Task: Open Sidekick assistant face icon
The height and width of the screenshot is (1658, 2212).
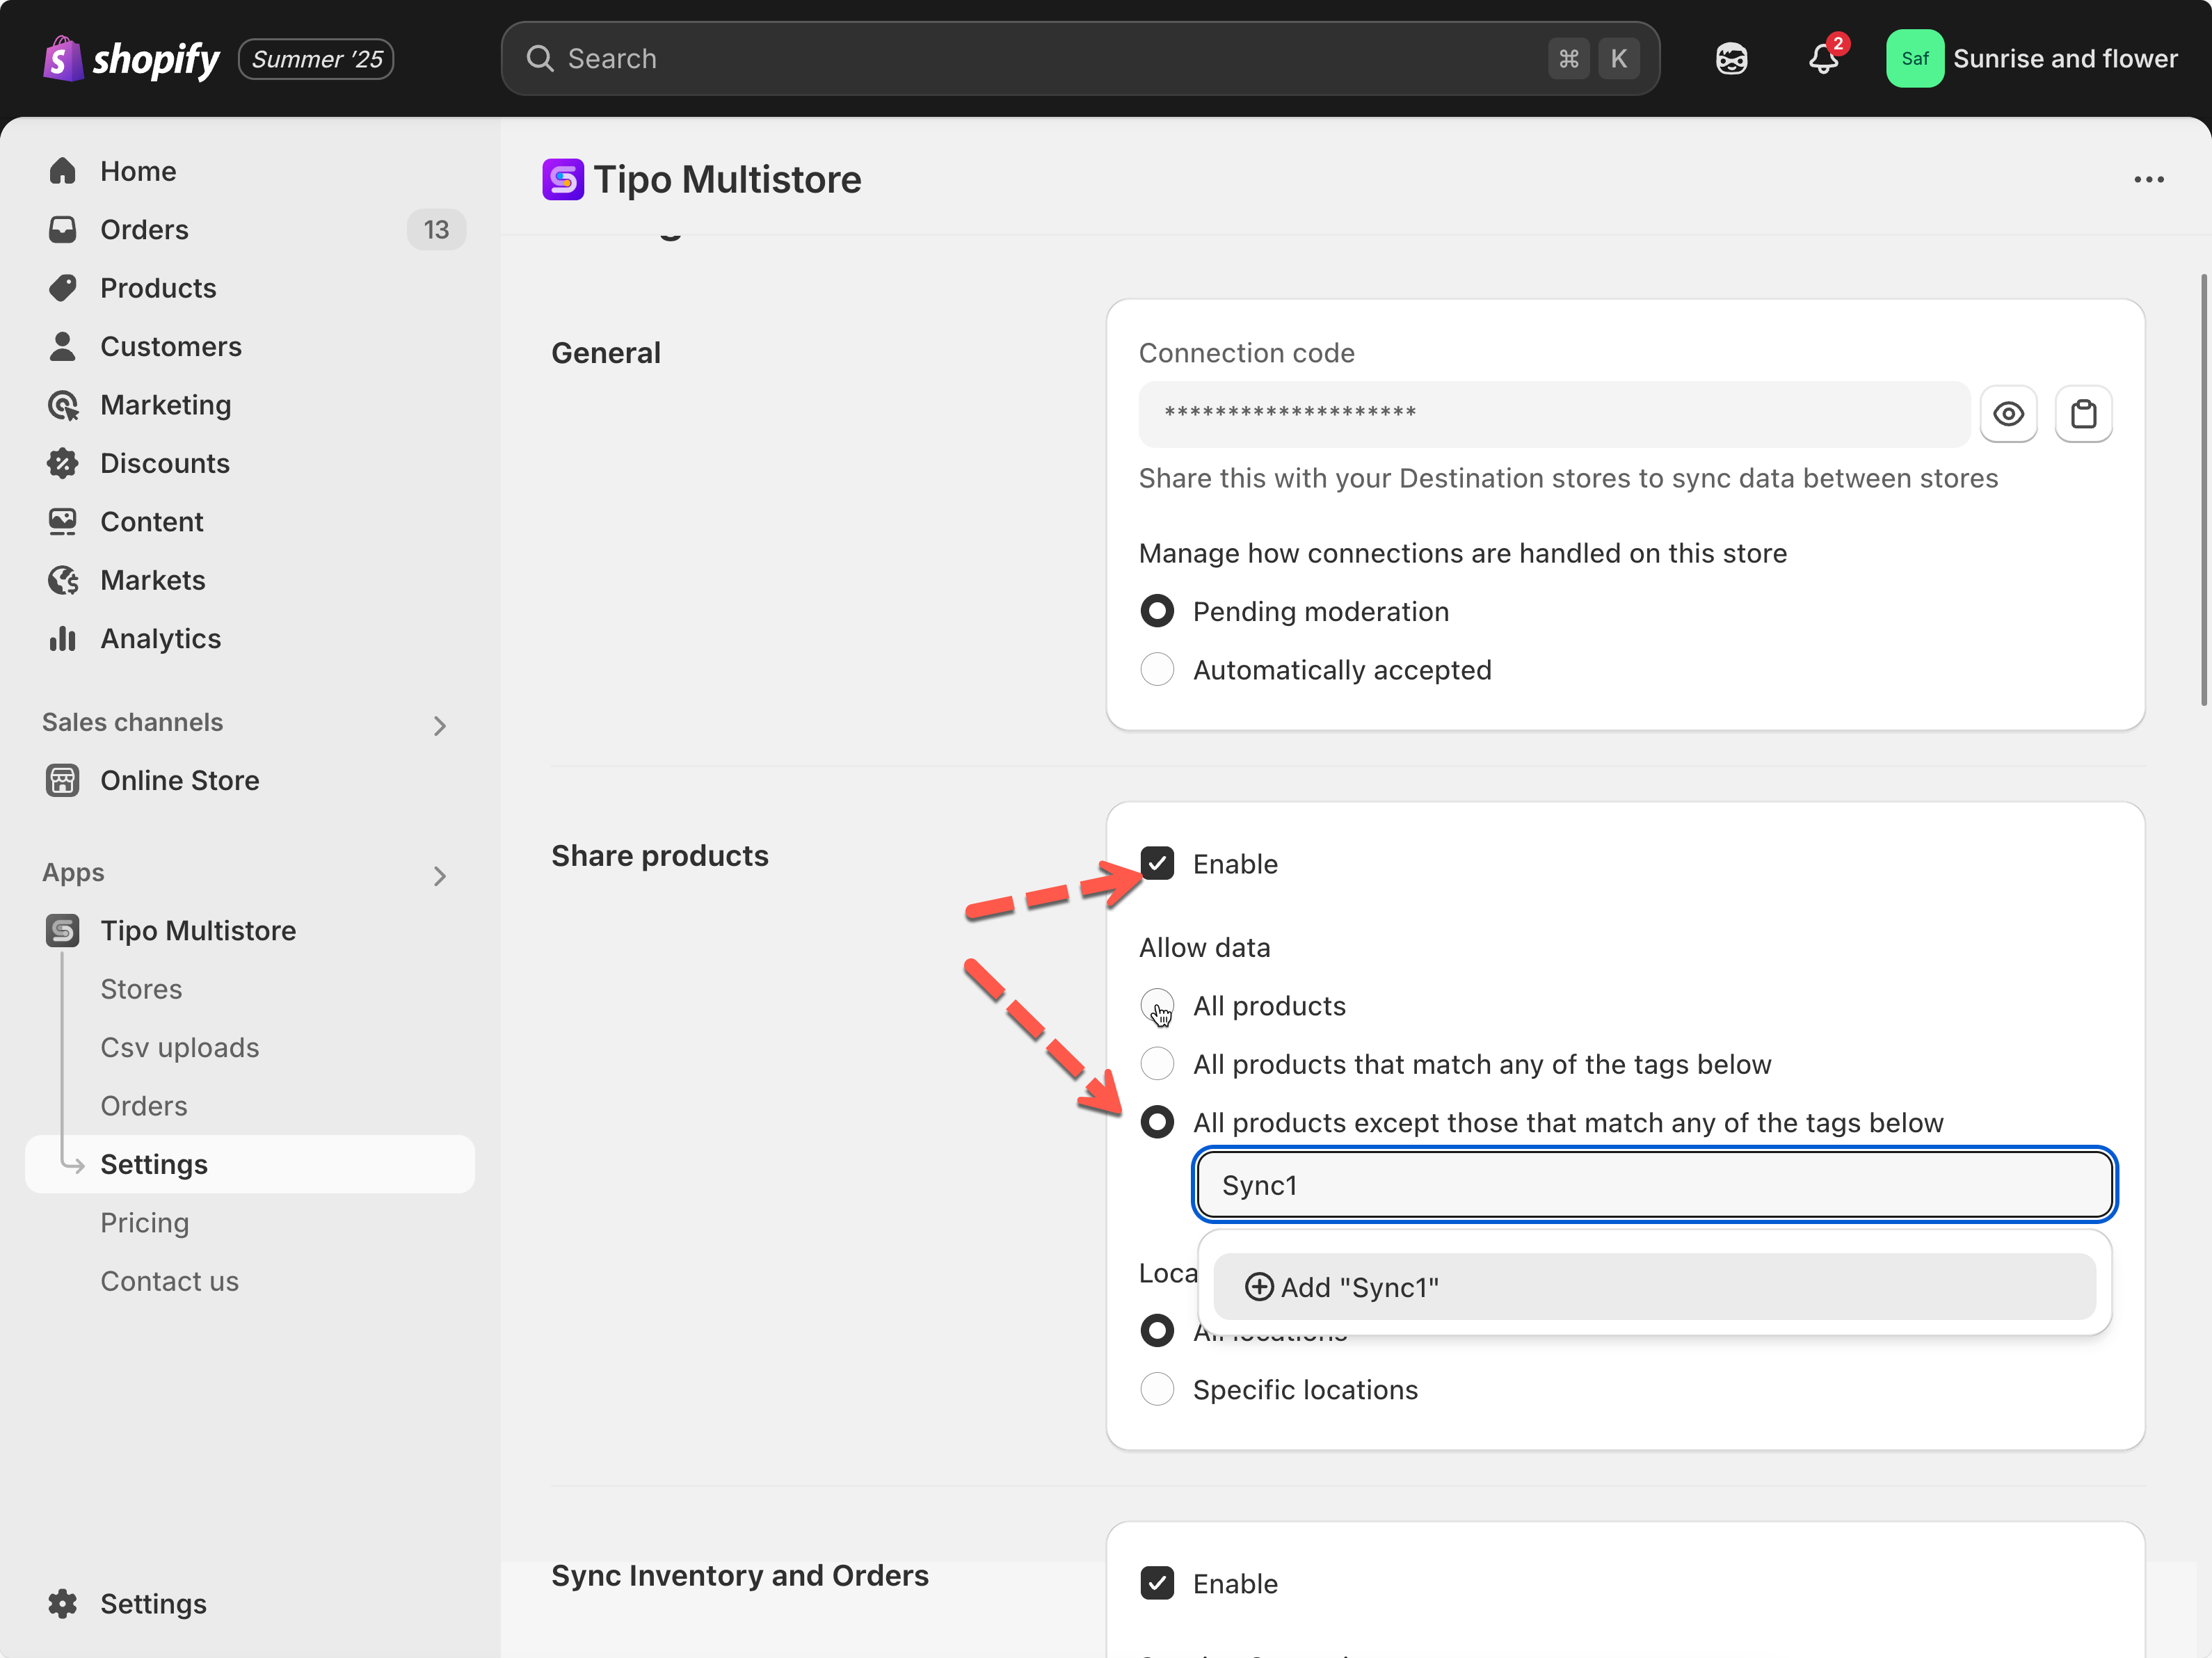Action: tap(1731, 59)
